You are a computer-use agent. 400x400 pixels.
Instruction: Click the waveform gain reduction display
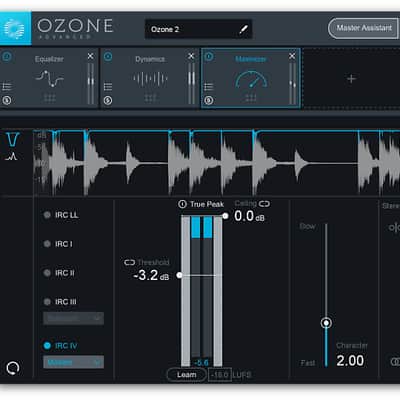tap(217, 163)
